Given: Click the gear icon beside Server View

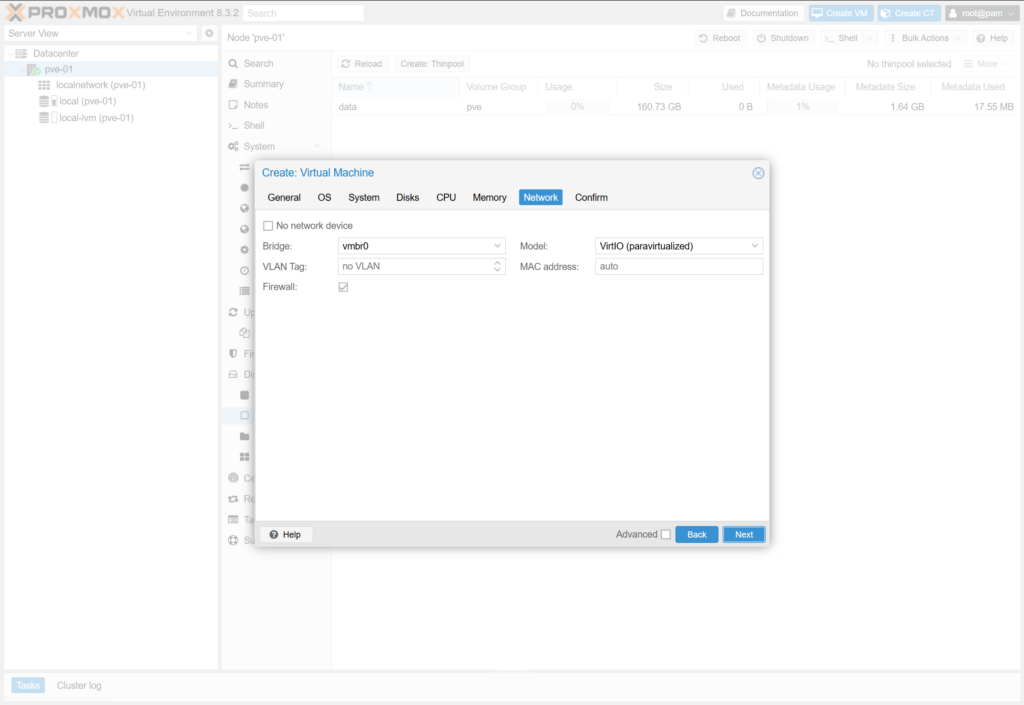Looking at the screenshot, I should [x=209, y=33].
